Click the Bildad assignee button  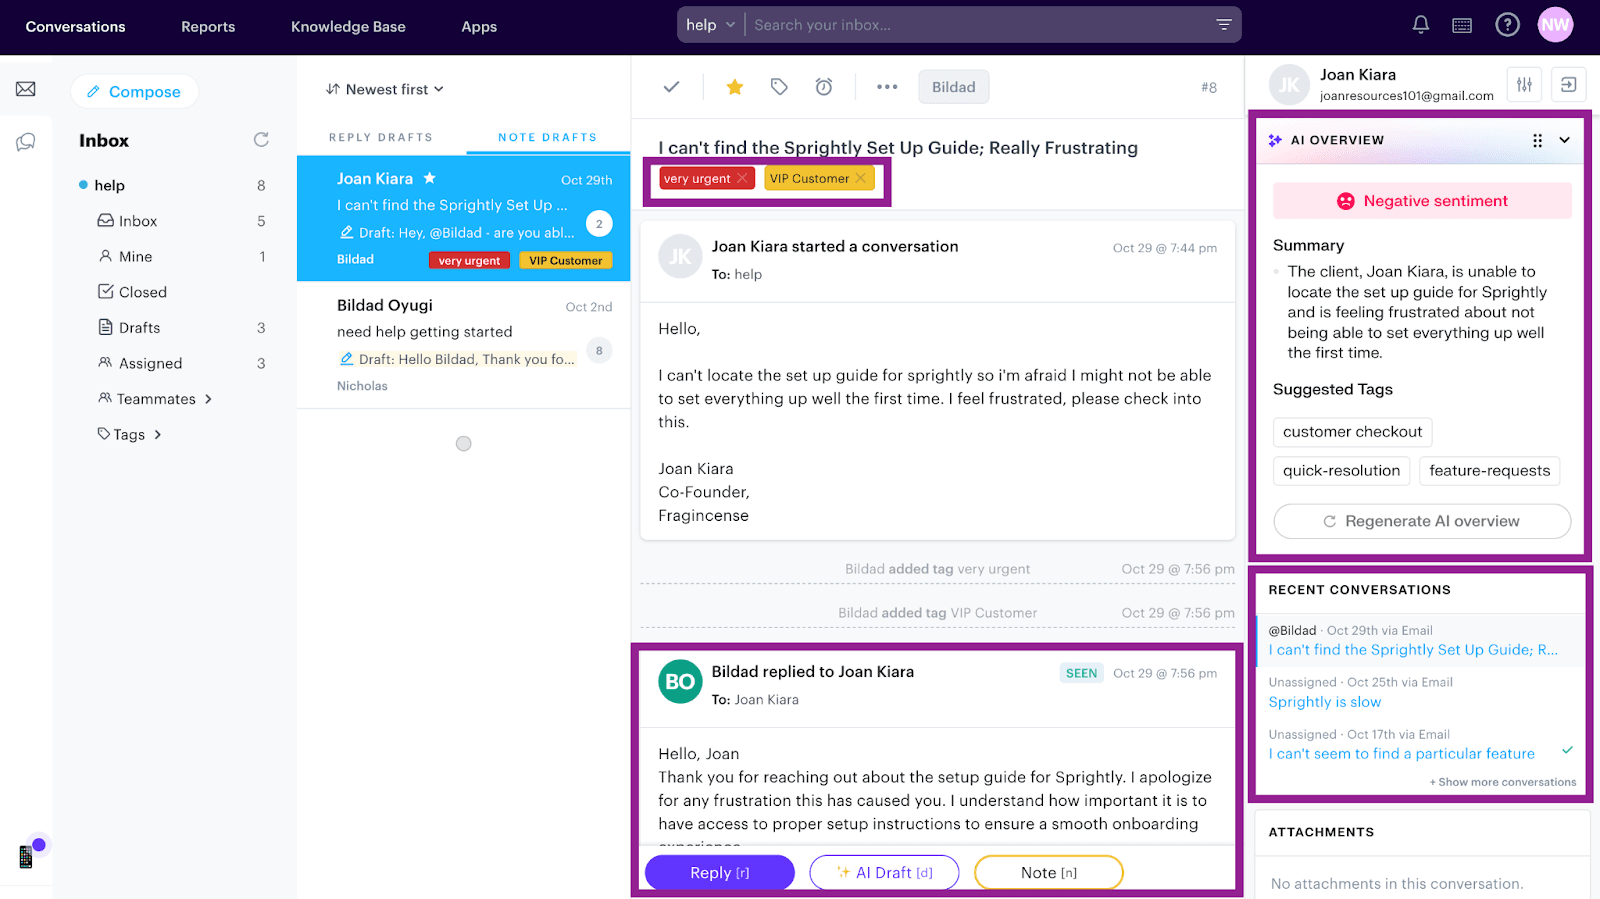(954, 87)
